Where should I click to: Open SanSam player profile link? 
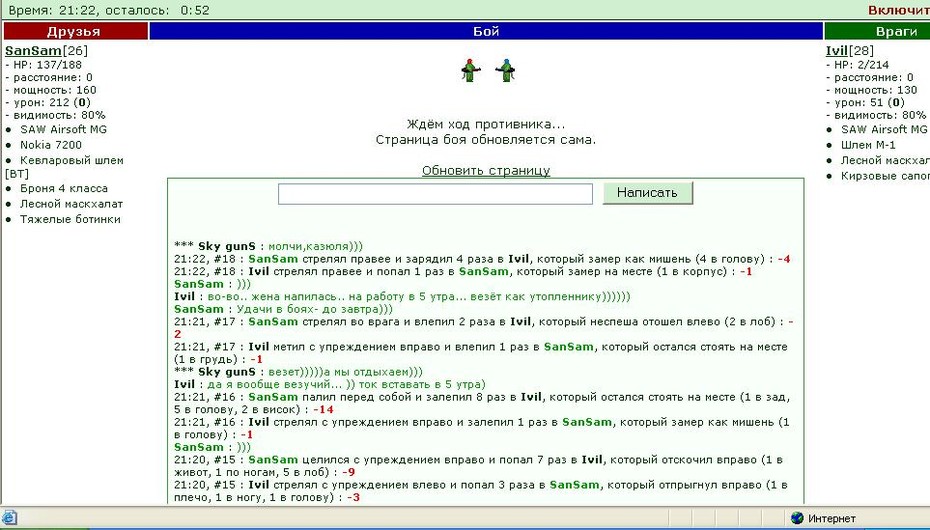33,51
